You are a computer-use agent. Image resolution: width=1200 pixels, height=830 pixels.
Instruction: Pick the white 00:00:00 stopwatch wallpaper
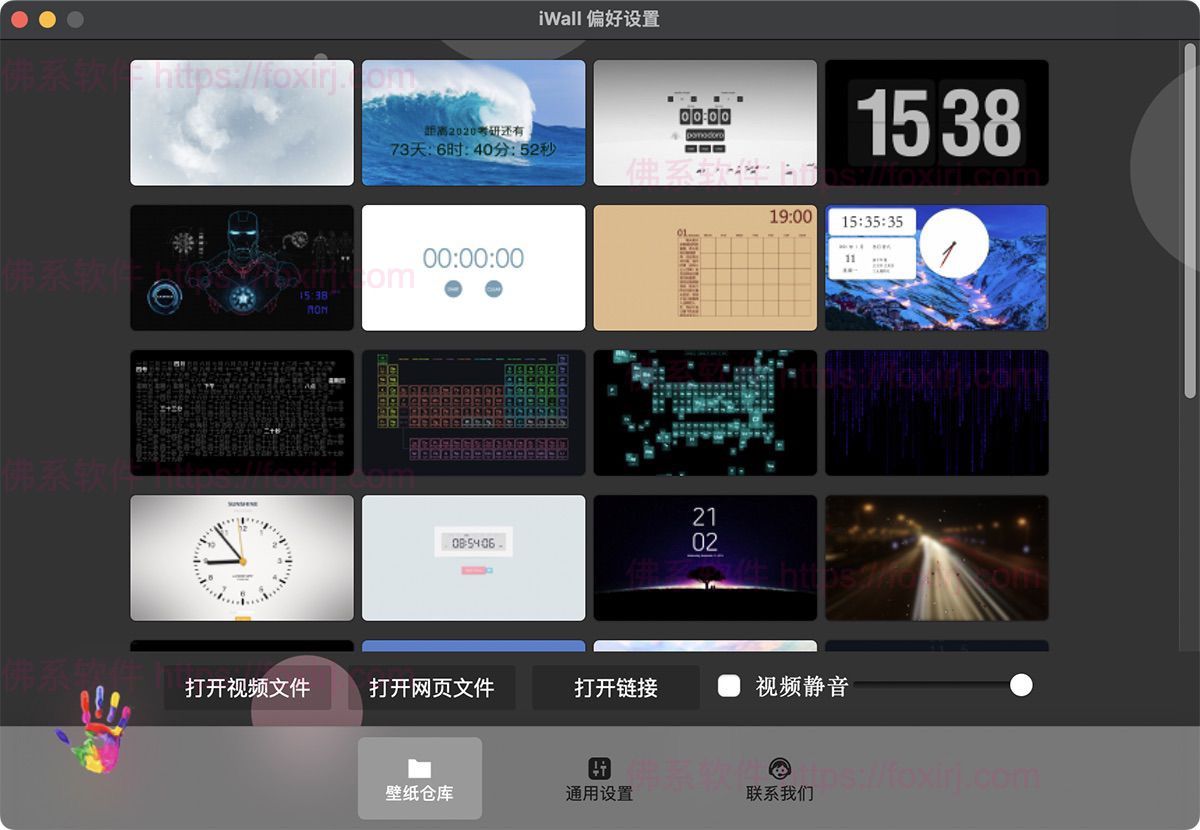click(473, 268)
